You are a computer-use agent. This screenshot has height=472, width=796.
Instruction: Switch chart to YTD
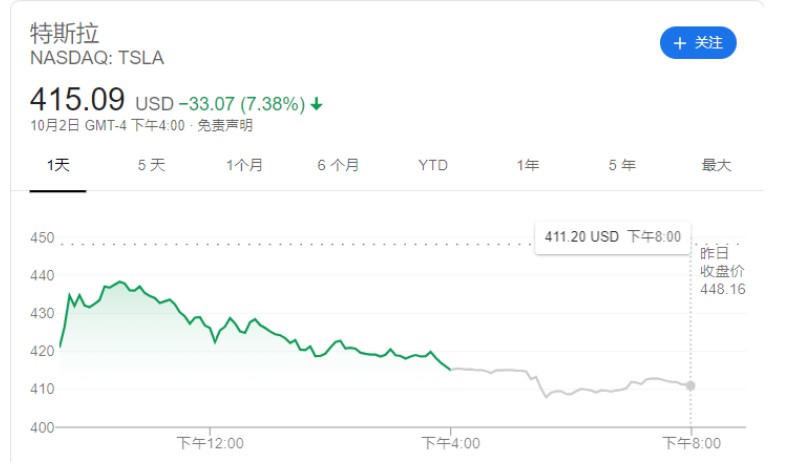[433, 166]
